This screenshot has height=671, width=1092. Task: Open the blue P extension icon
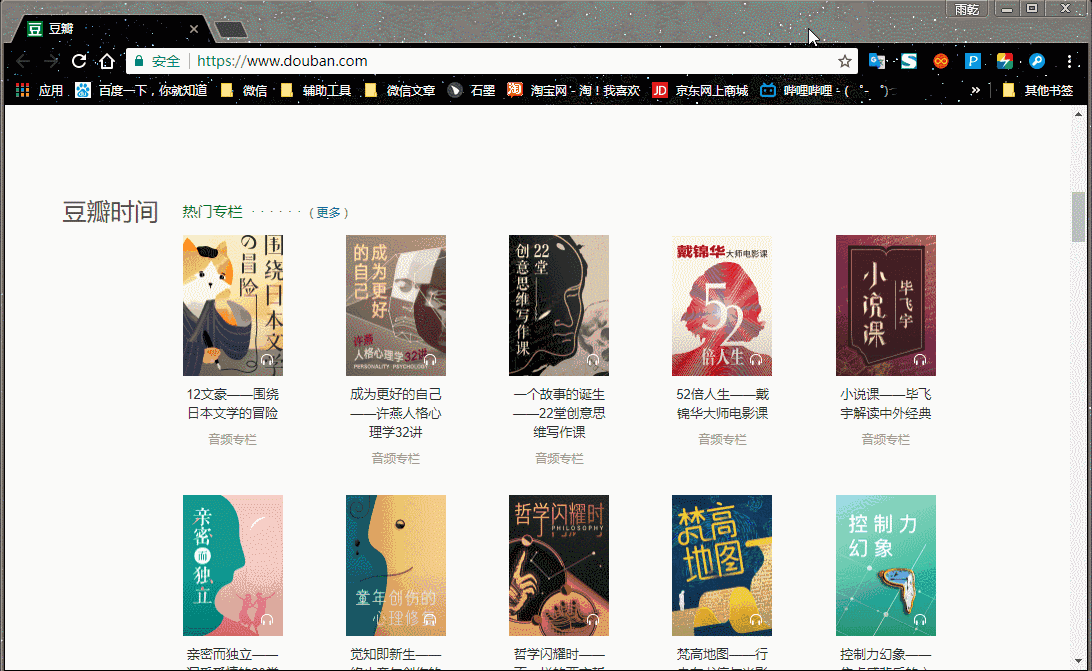coord(973,61)
